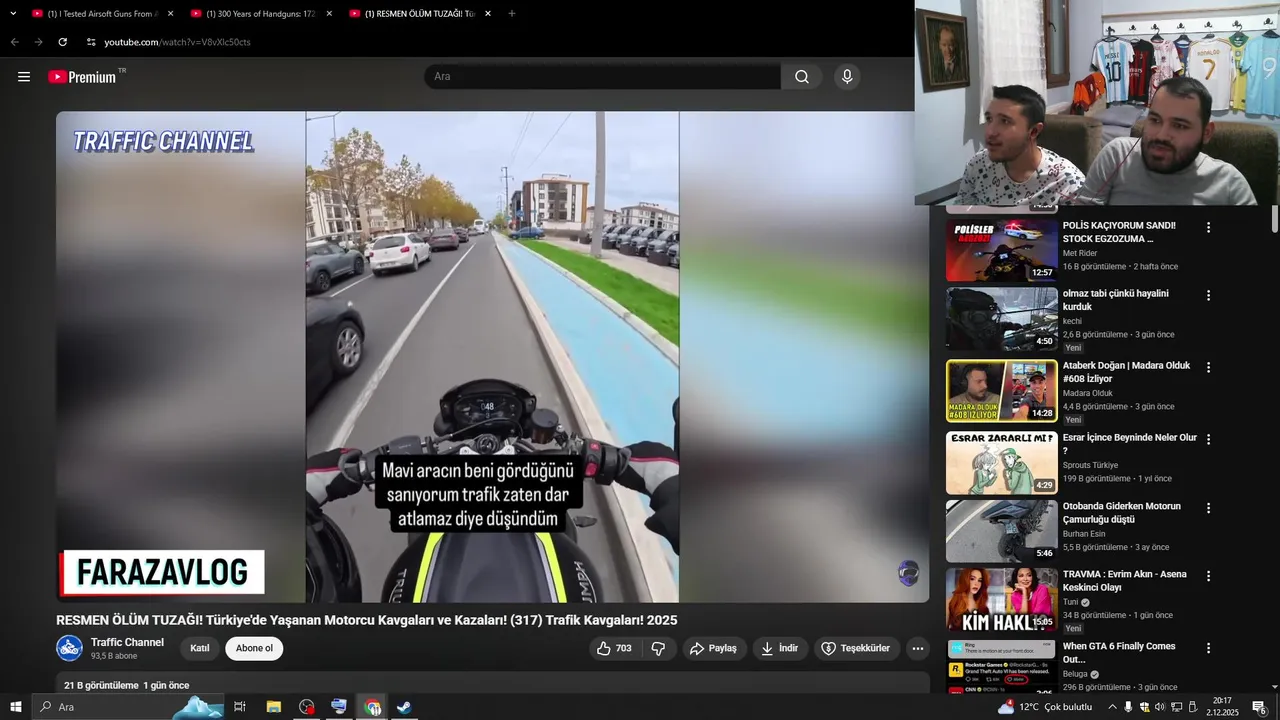Dislike the video with thumbs-down
1280x720 pixels.
click(658, 648)
